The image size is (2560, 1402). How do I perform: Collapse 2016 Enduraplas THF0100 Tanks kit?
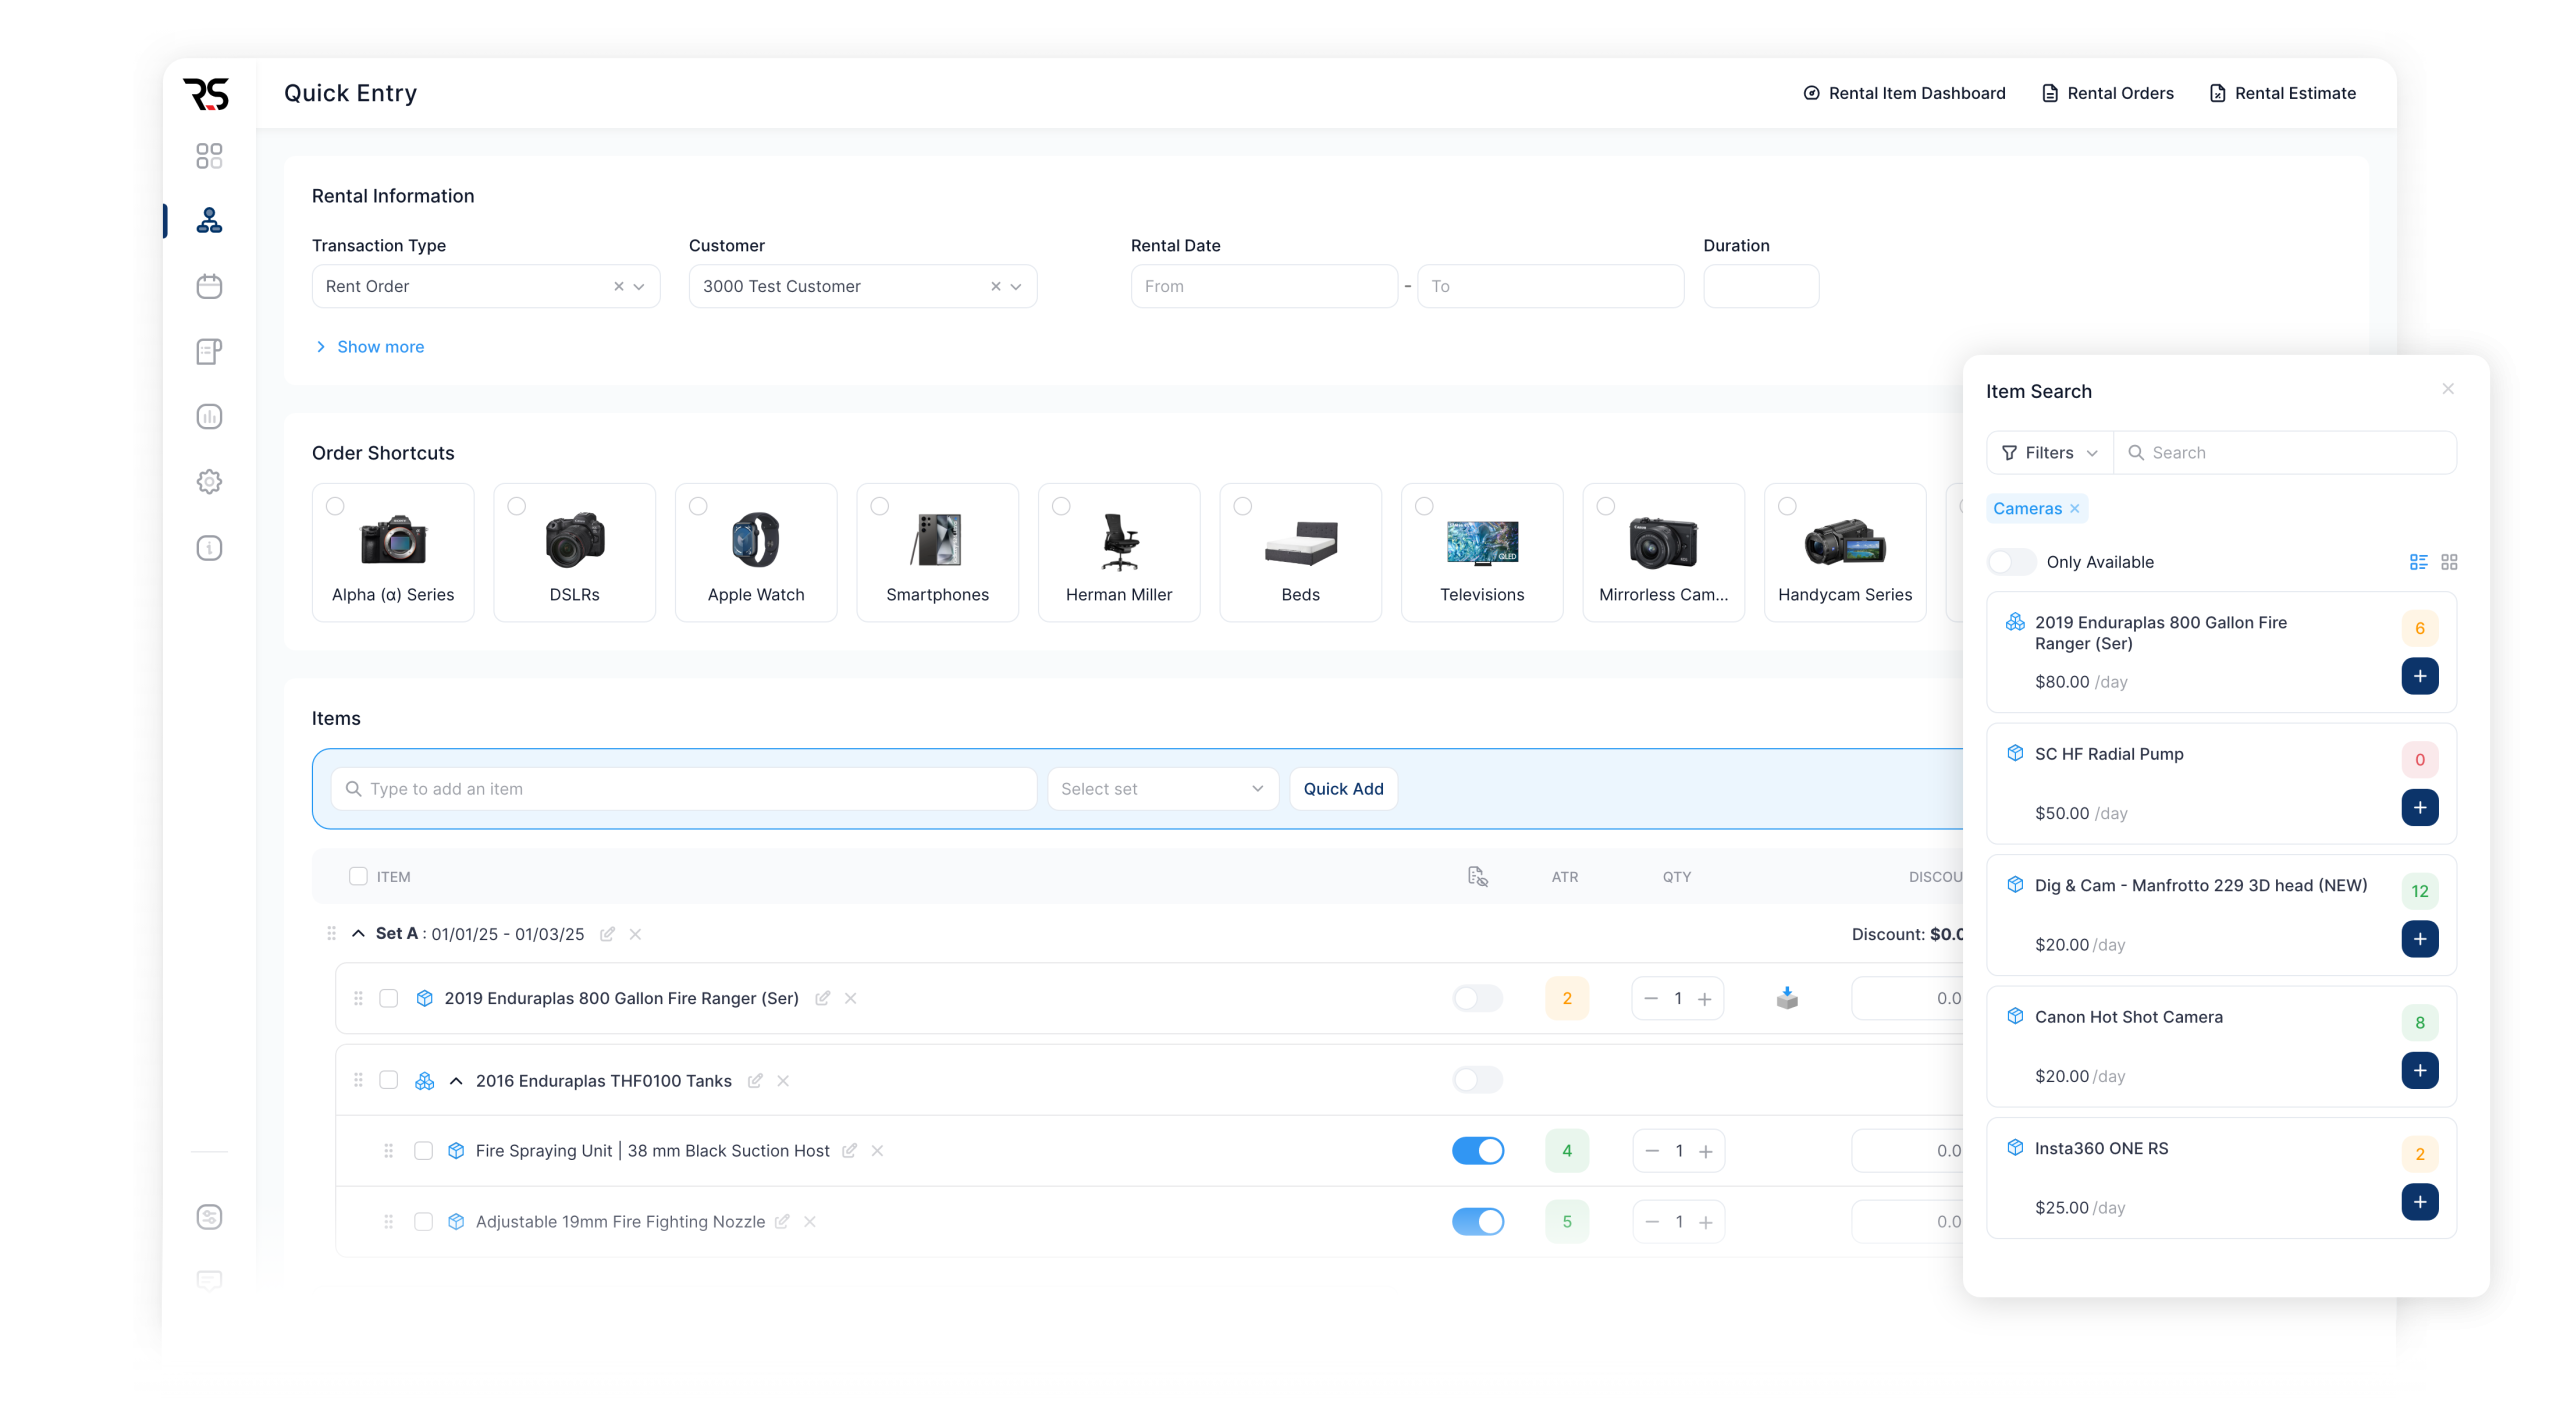[456, 1080]
